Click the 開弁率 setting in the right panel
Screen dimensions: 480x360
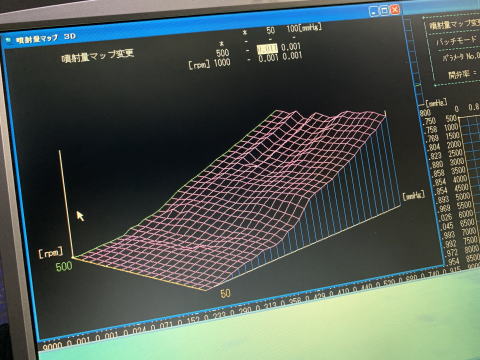coord(462,74)
